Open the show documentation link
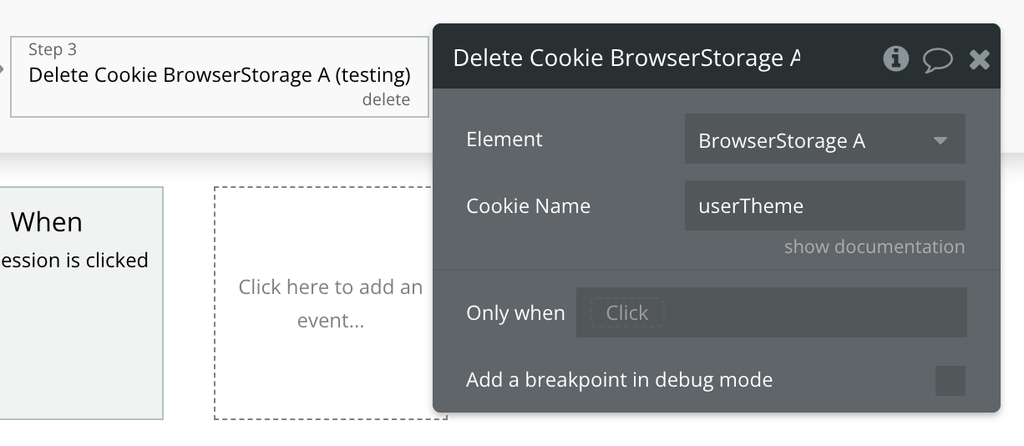Screen dimensions: 1024x446 coord(874,247)
